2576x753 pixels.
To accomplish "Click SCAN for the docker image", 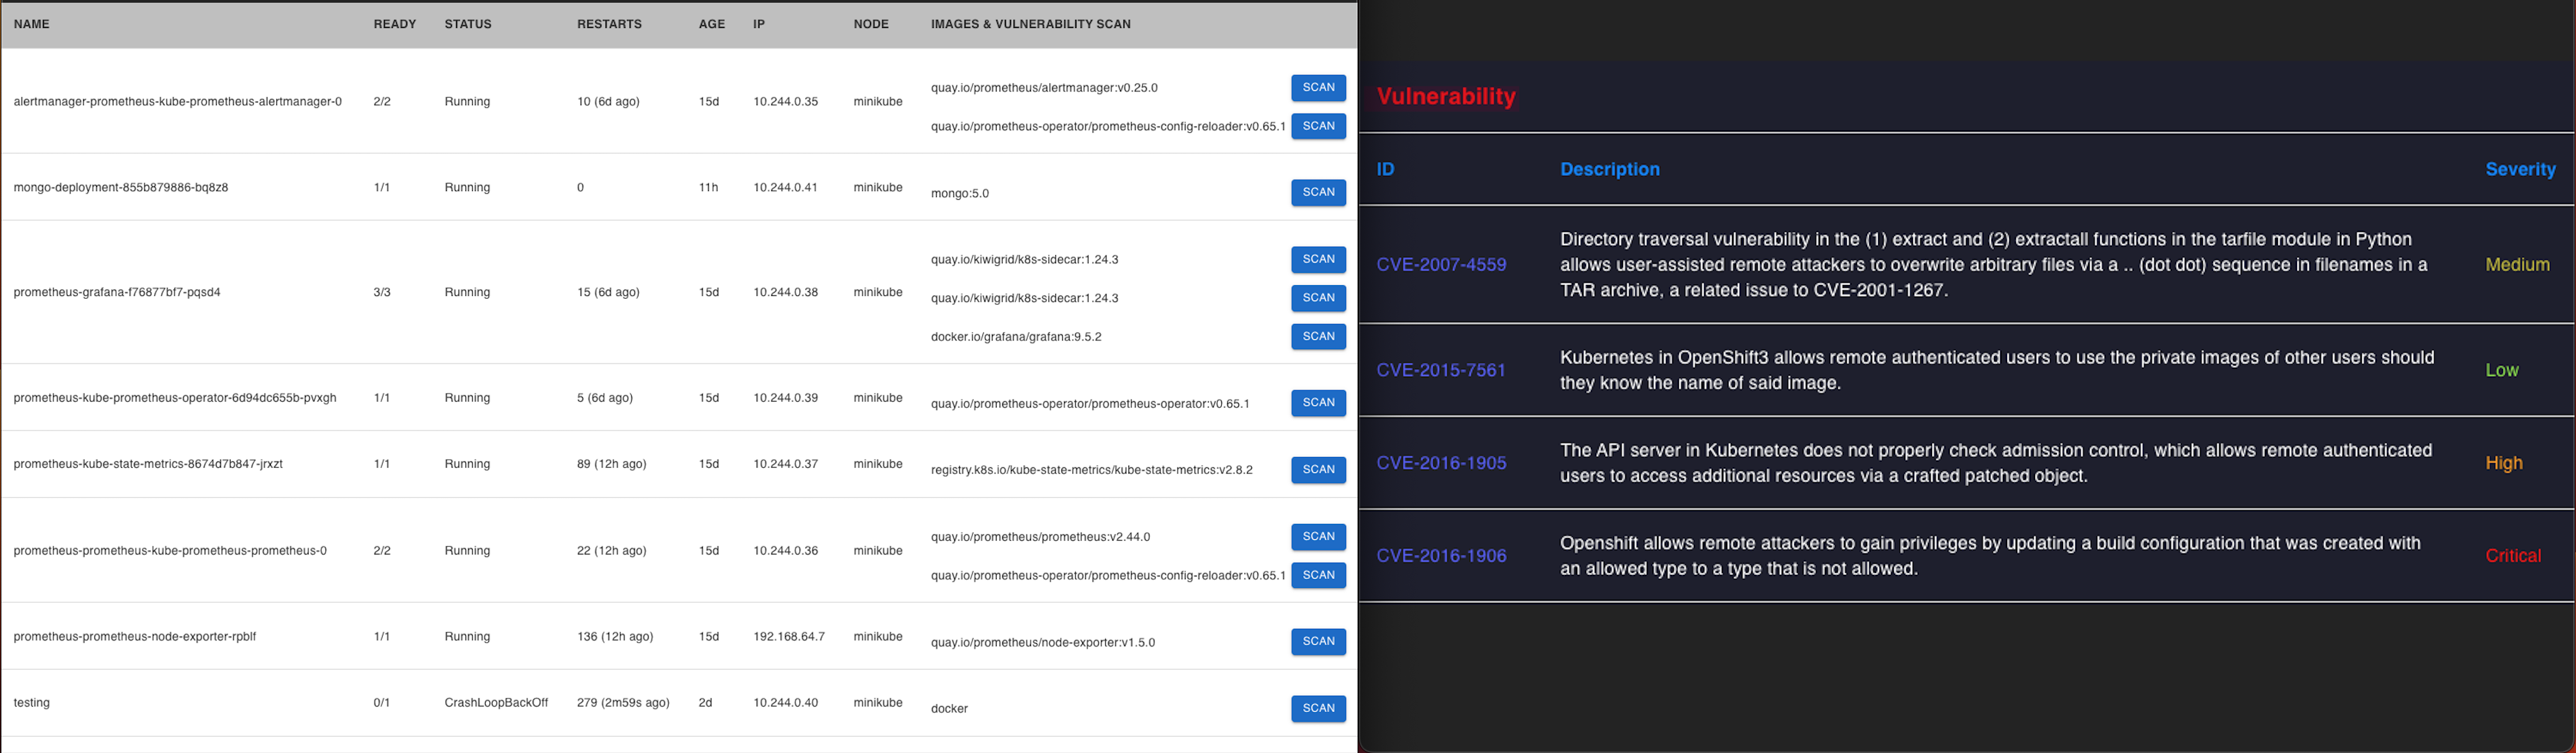I will 1318,708.
